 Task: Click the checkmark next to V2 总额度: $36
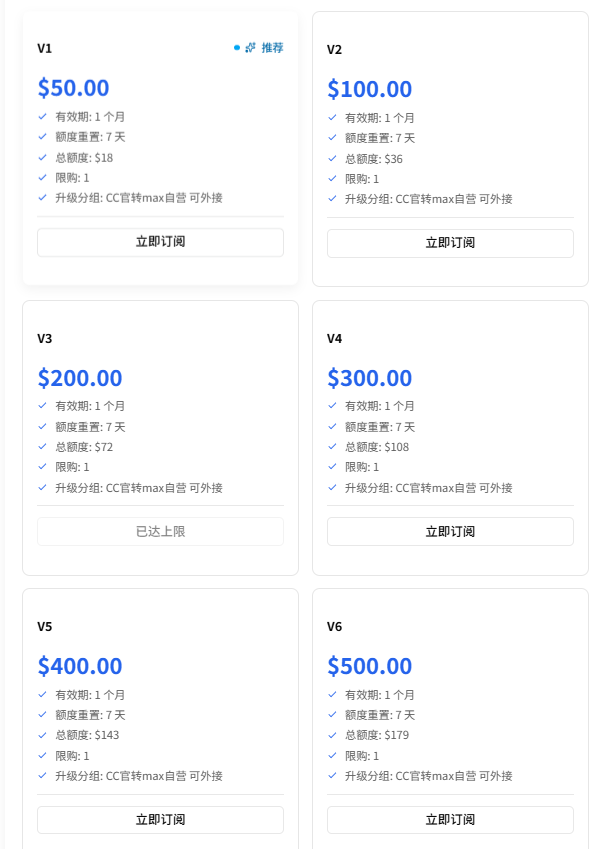(x=332, y=158)
